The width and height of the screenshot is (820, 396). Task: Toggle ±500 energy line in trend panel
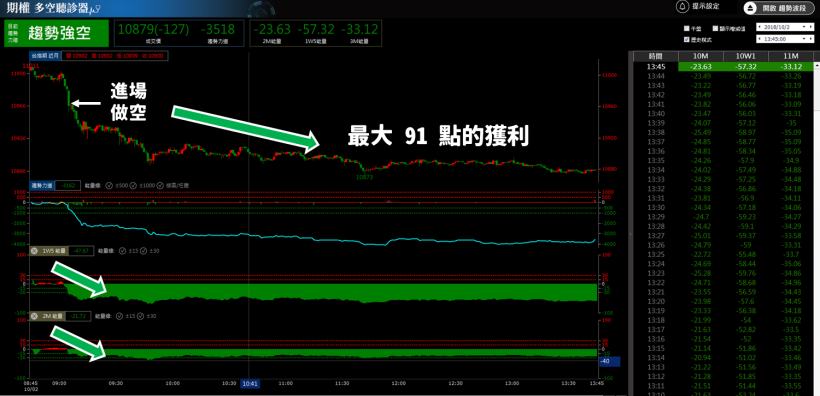pos(109,185)
